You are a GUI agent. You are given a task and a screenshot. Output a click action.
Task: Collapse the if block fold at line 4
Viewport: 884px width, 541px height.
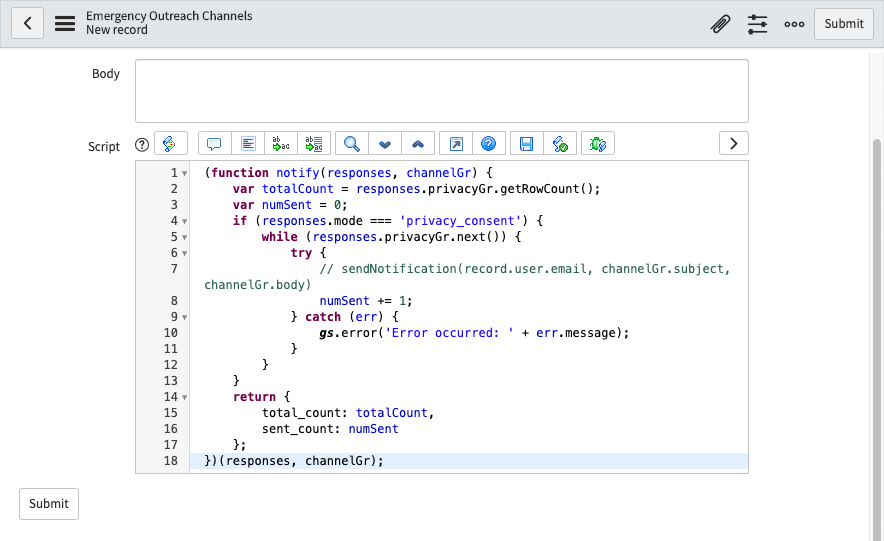pos(184,221)
